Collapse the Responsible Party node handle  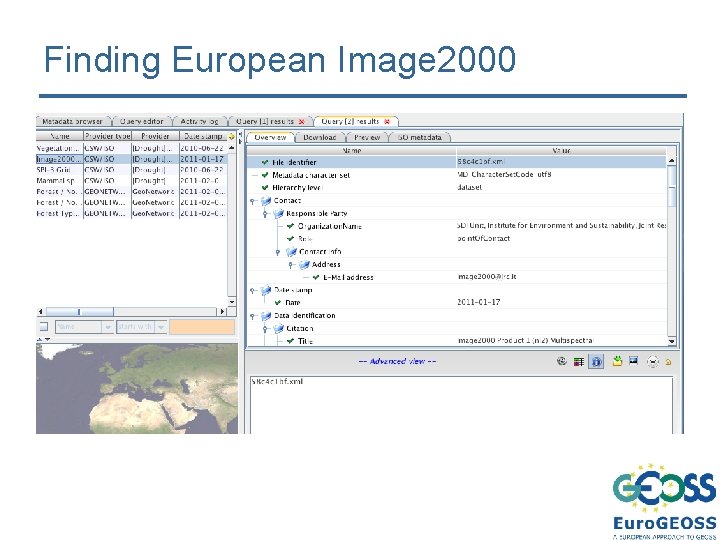[x=265, y=214]
